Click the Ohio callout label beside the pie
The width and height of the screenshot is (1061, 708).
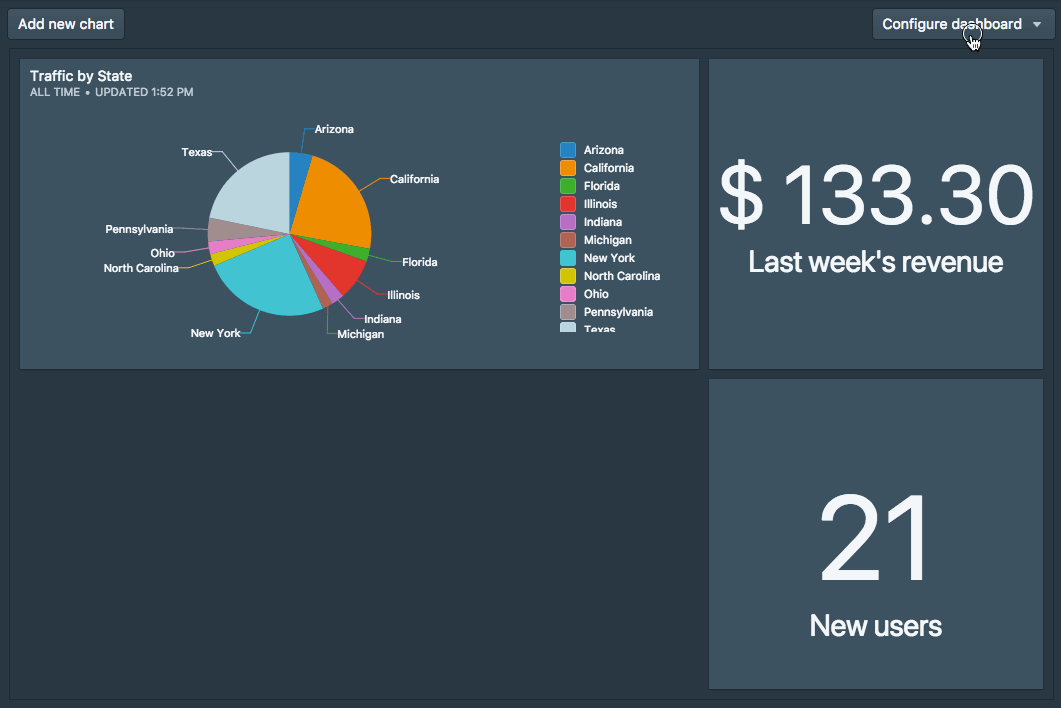tap(162, 253)
